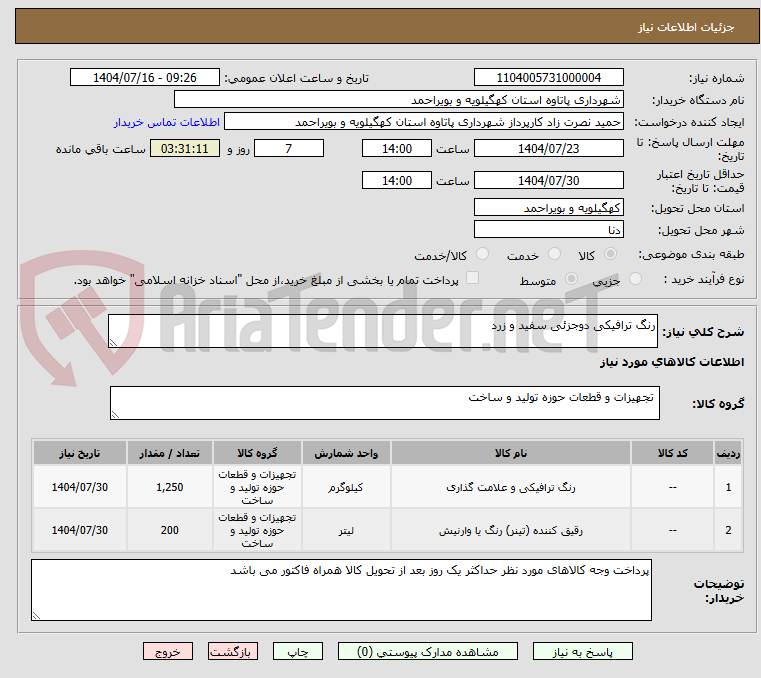Click the row 2 need date 1404/07/30
The height and width of the screenshot is (678, 761).
point(80,530)
